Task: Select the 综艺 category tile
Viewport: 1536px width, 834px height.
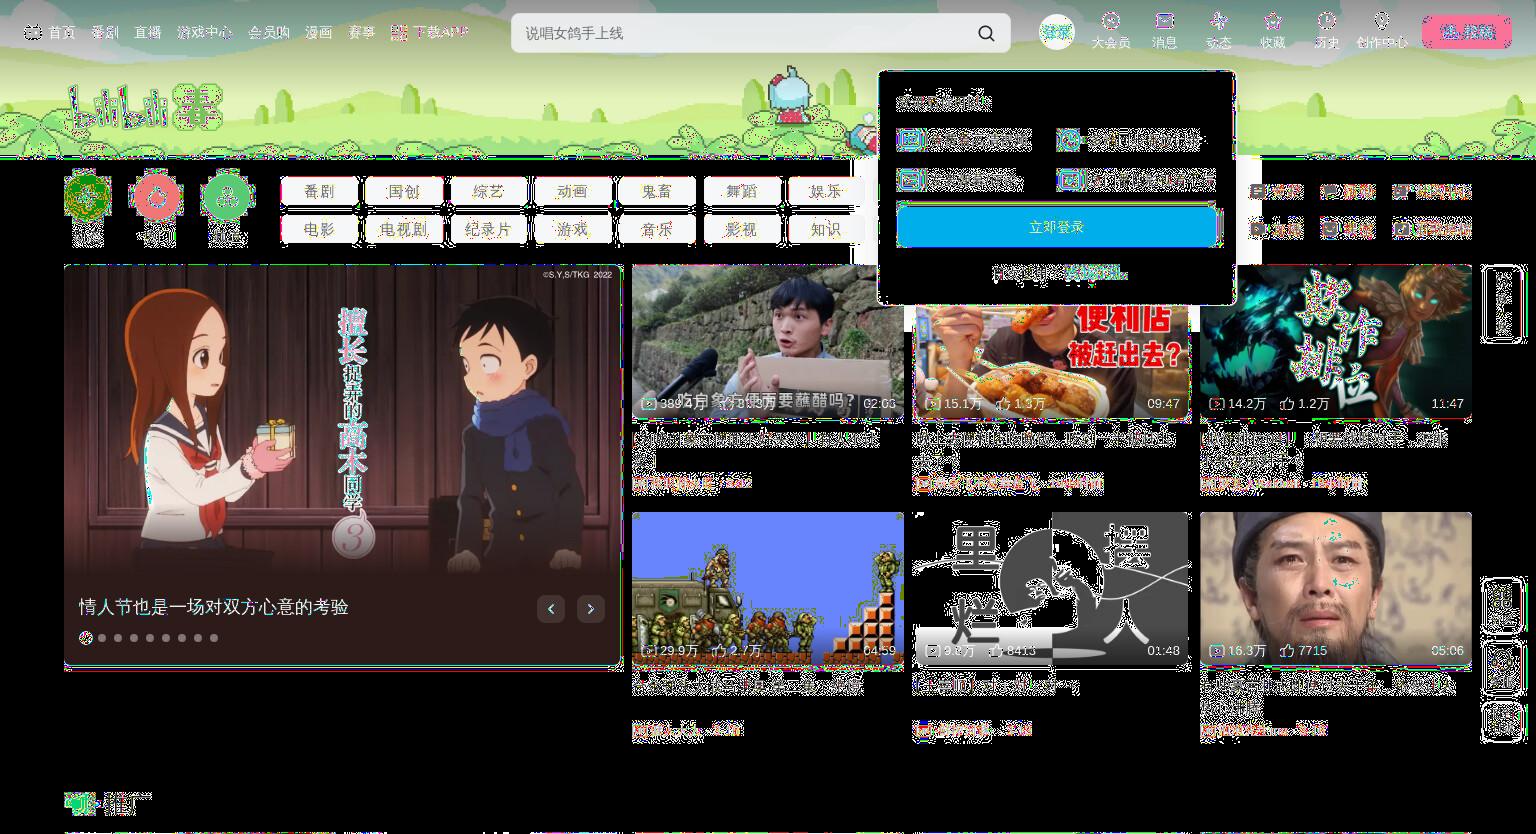Action: 488,191
